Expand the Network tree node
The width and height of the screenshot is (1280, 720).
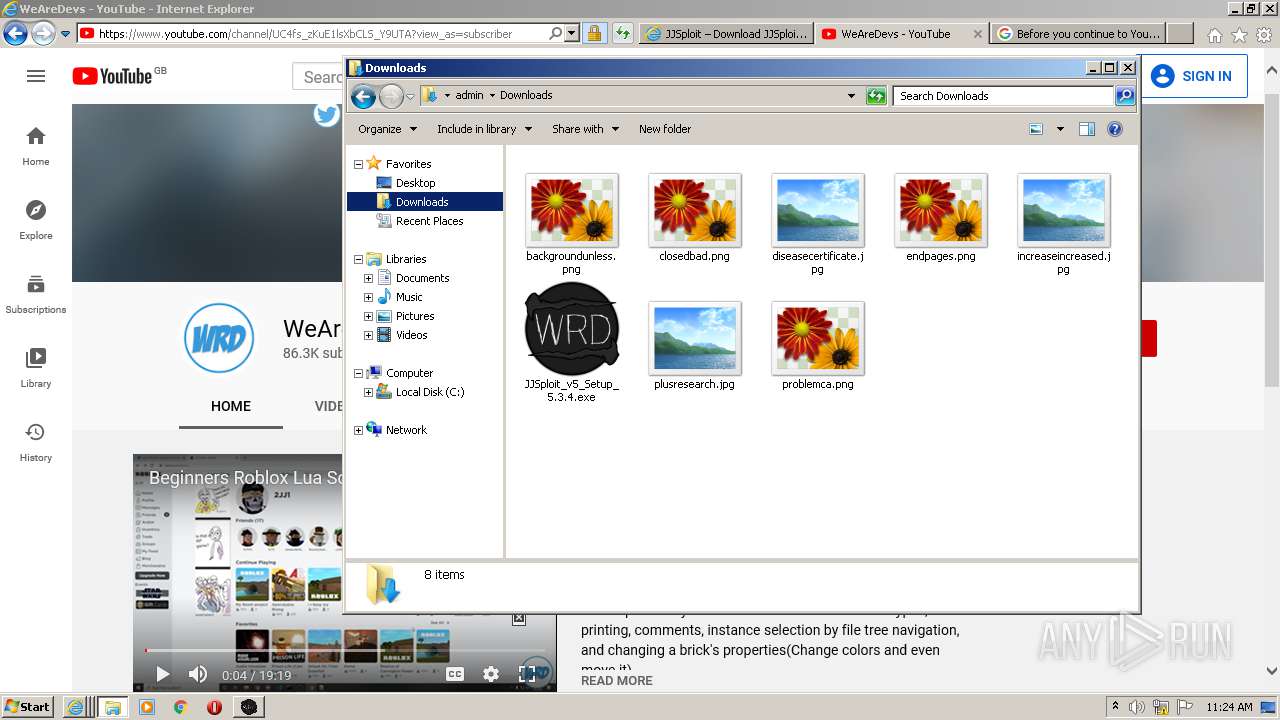click(x=358, y=430)
